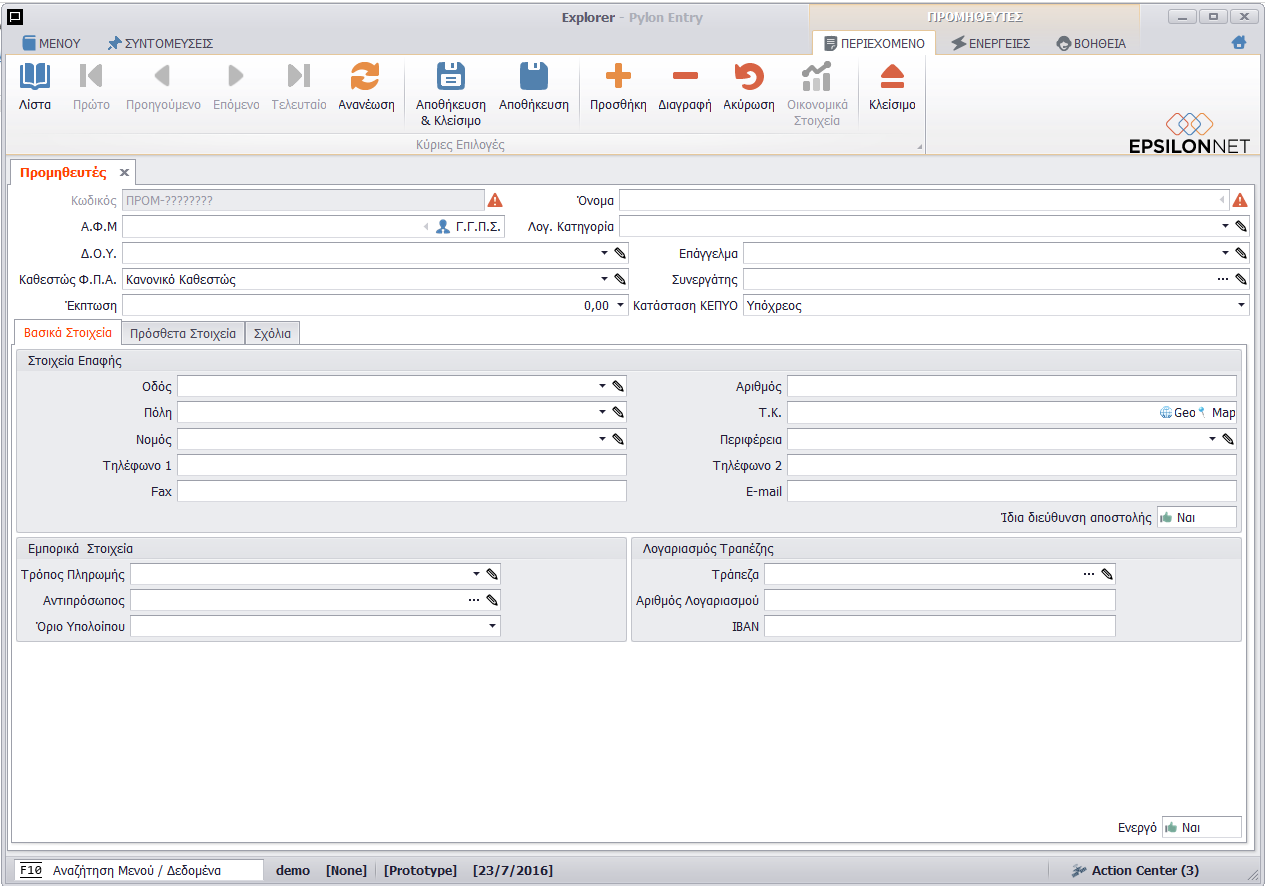
Task: Open the Οδός dropdown arrow
Action: coord(602,386)
